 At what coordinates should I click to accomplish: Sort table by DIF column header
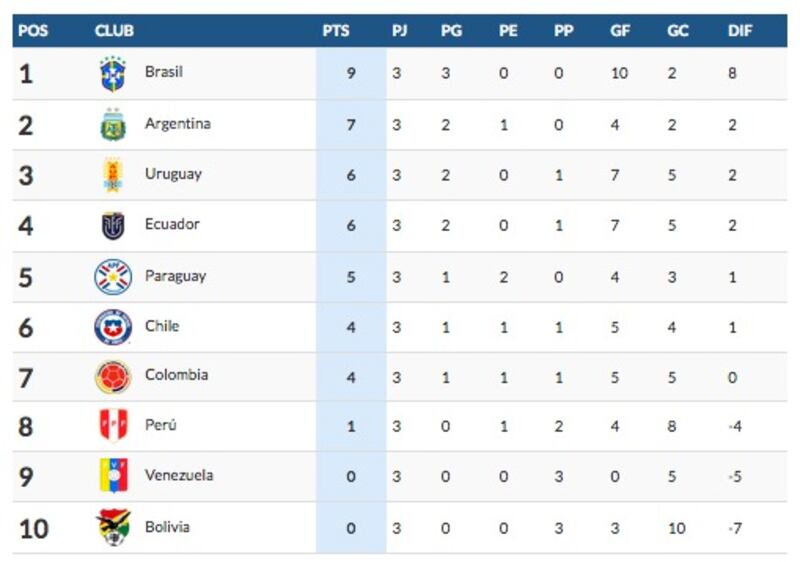coord(740,31)
